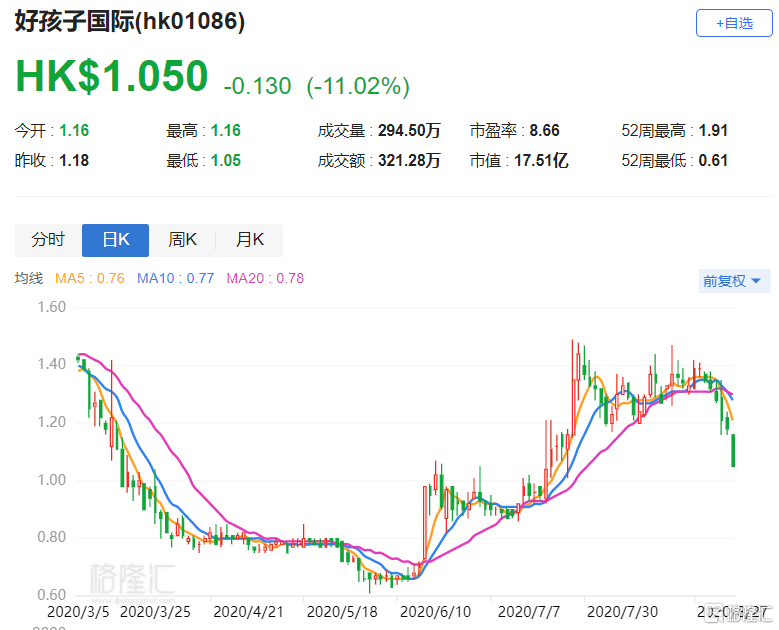Click the 市值 value 17.51亿
The image size is (779, 630).
pos(541,160)
